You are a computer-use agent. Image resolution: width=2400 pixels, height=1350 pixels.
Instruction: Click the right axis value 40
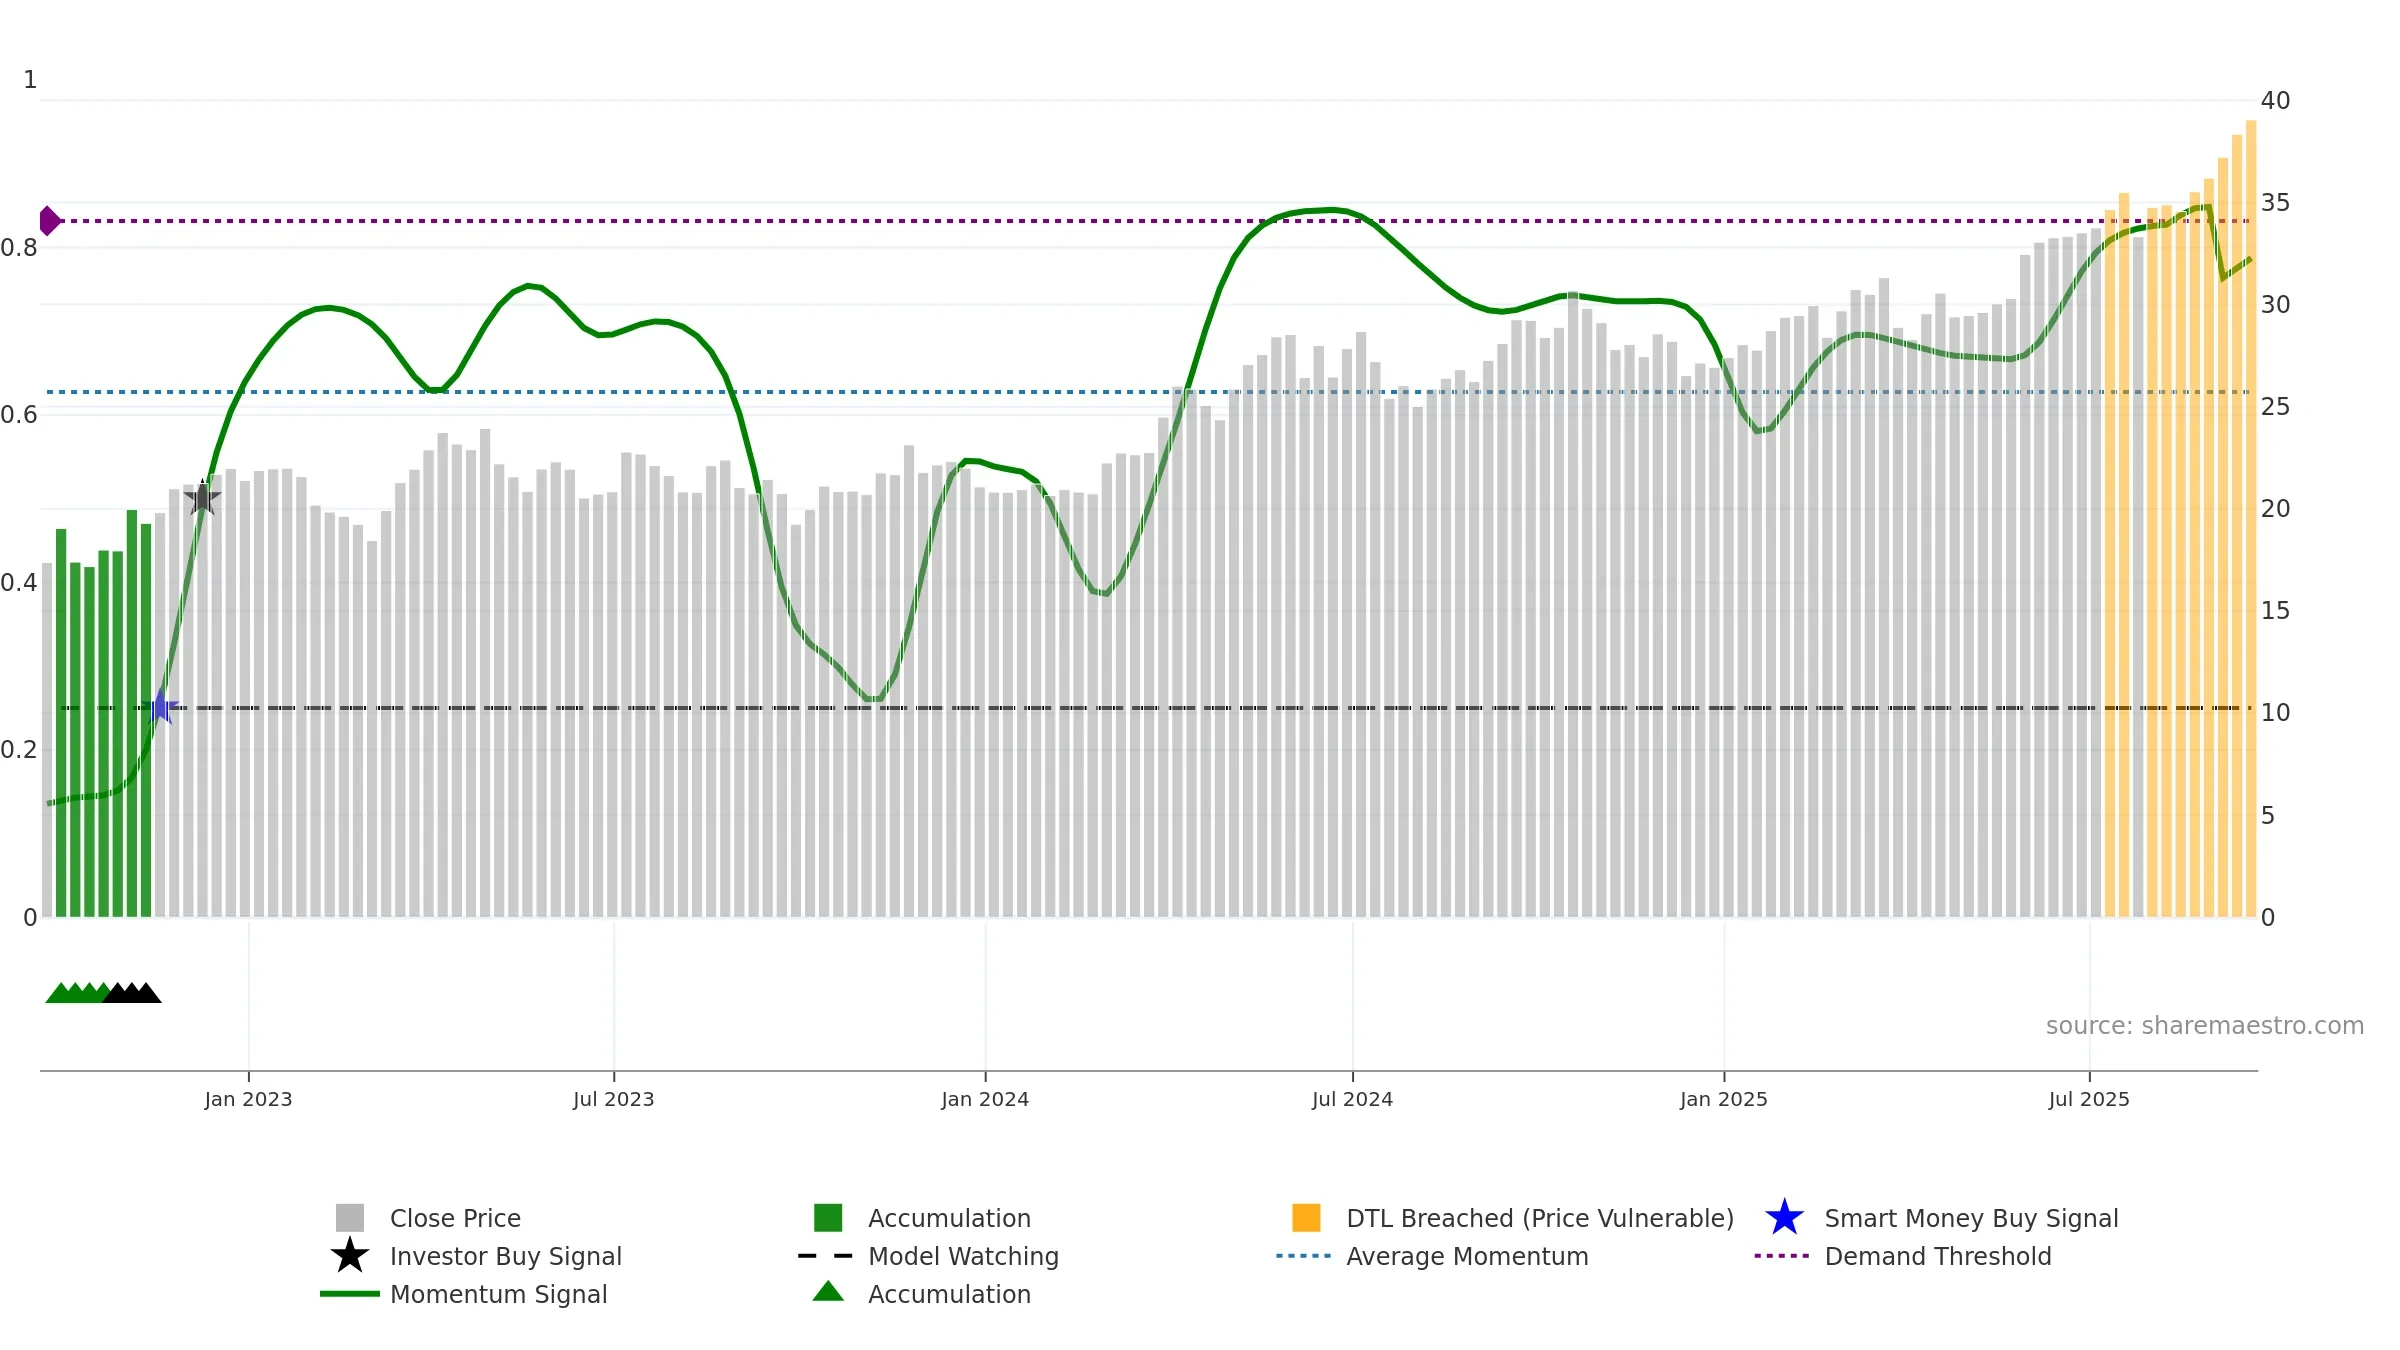(x=2275, y=101)
